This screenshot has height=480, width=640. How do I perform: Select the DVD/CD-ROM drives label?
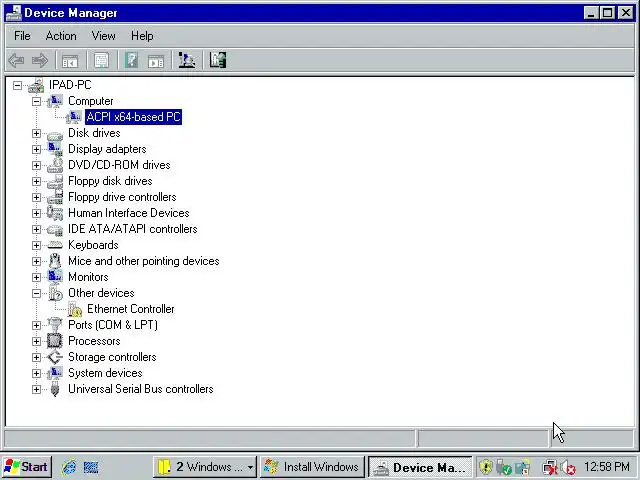(119, 165)
